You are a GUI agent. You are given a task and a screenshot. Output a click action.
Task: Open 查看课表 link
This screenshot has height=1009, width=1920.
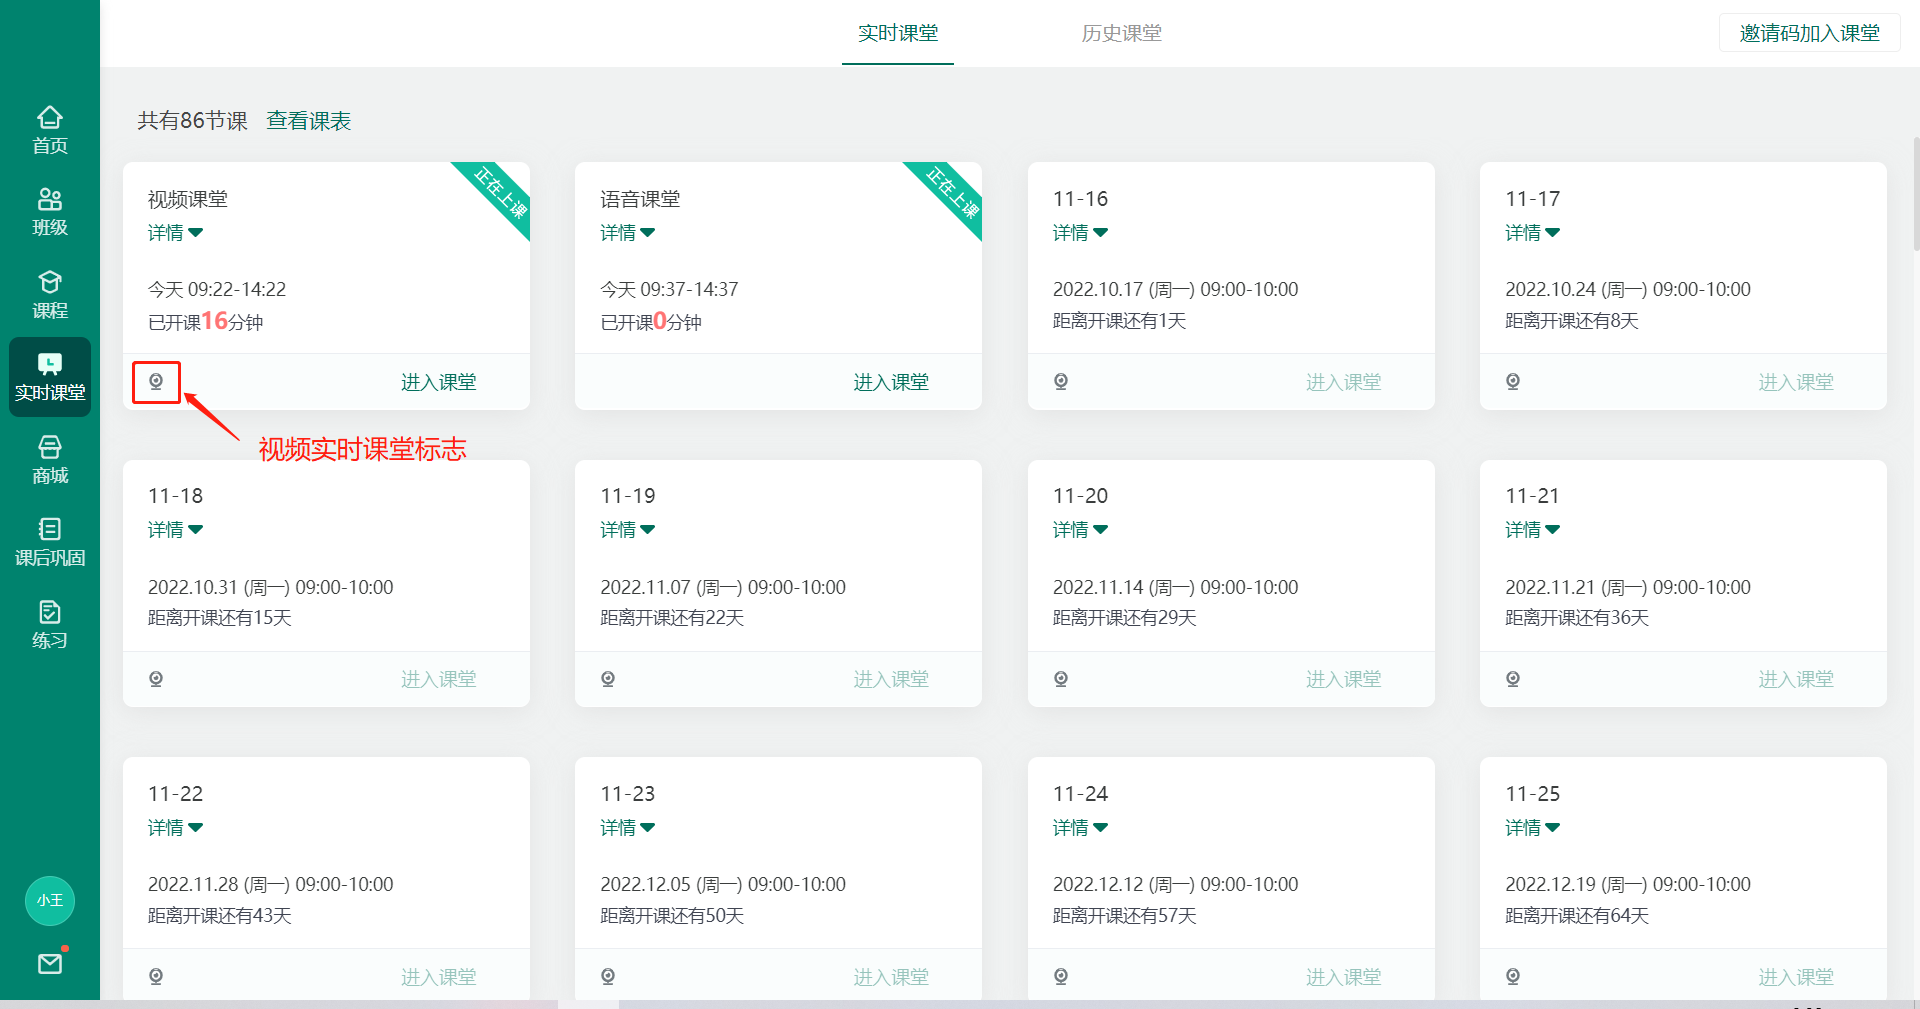click(308, 120)
